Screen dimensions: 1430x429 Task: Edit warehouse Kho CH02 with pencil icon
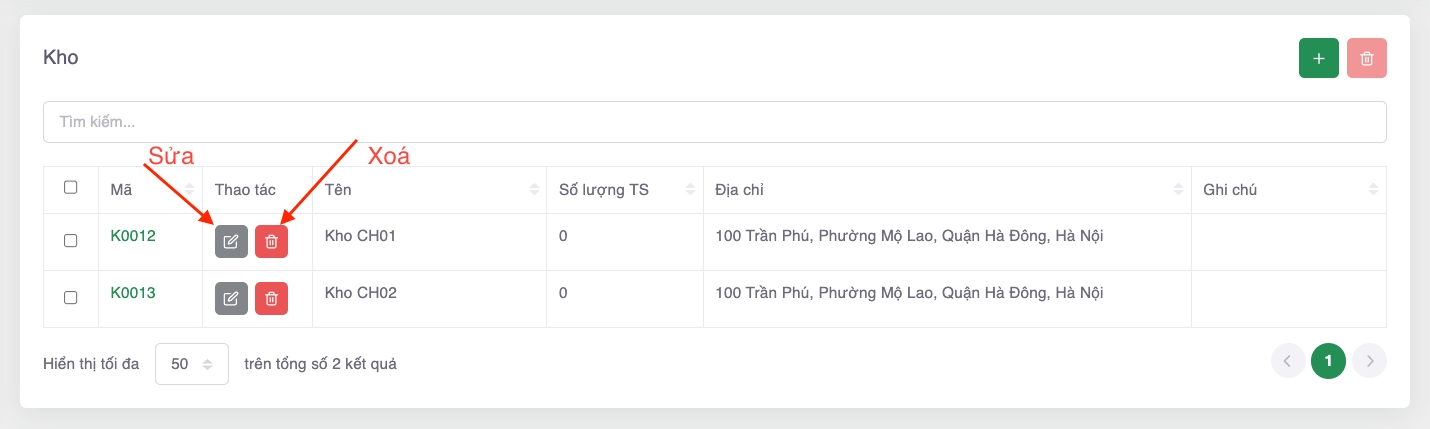(x=231, y=298)
